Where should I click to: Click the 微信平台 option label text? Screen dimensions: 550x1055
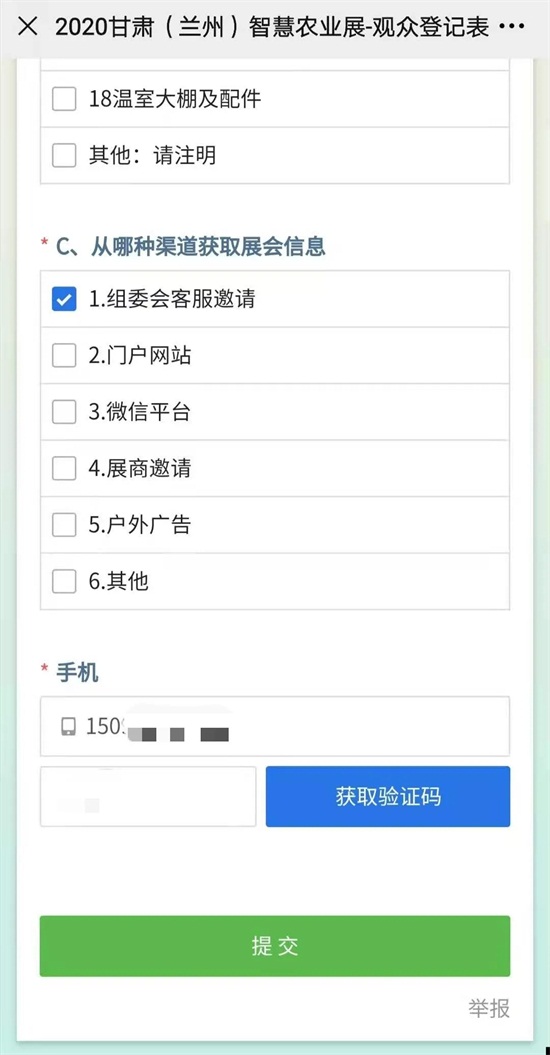point(149,412)
